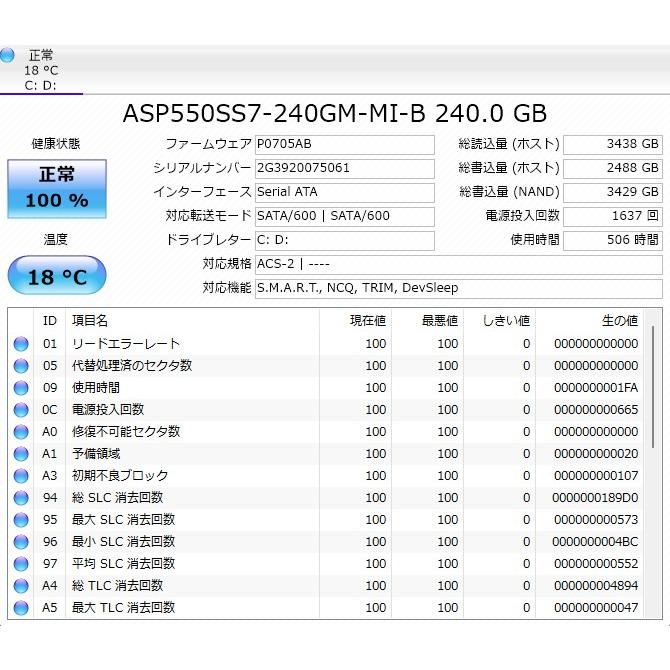Select the 電源投入回数 attribute name in SMART list
The image size is (670, 670).
(x=108, y=409)
